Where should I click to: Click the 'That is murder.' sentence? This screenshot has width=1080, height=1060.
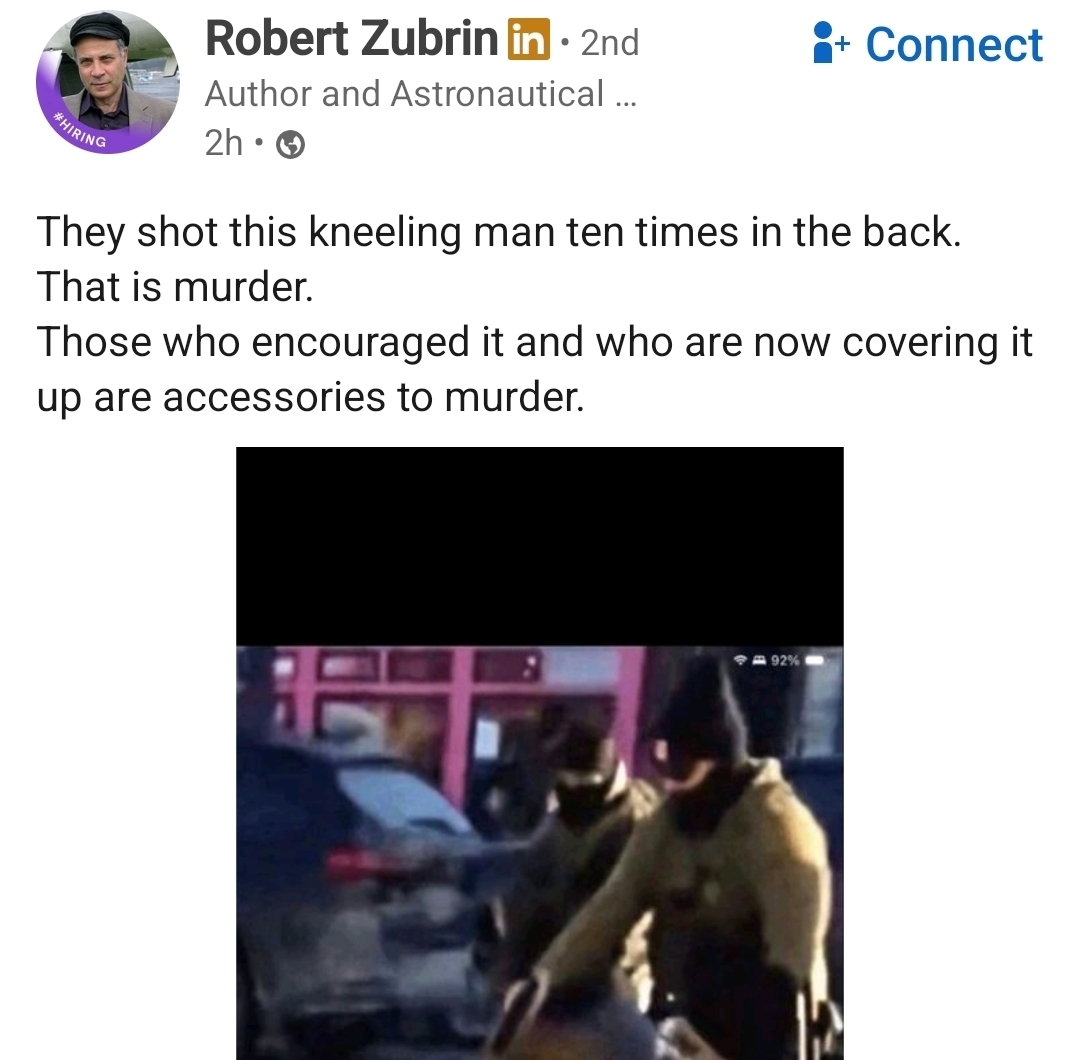coord(175,287)
